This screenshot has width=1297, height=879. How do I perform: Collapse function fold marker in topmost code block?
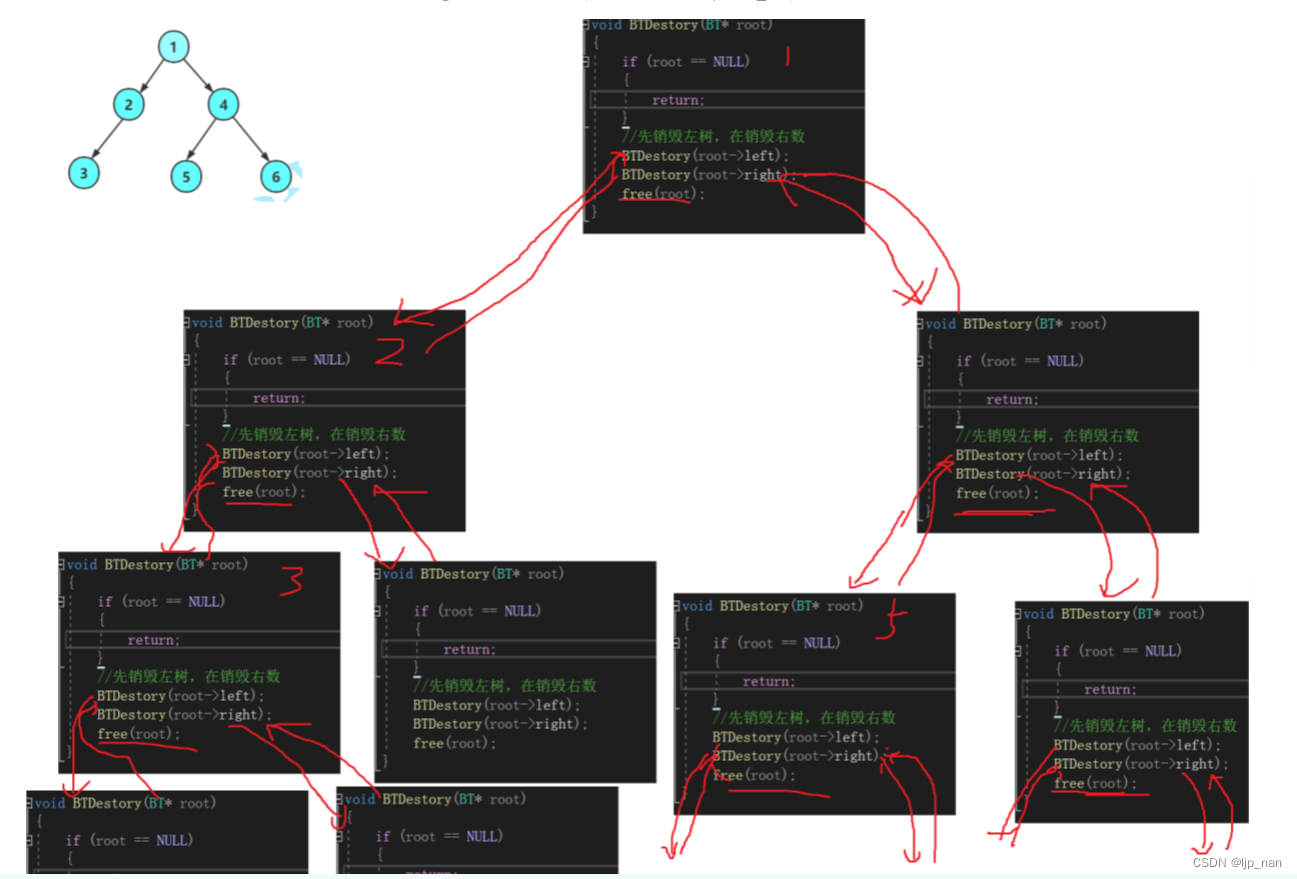(x=587, y=25)
